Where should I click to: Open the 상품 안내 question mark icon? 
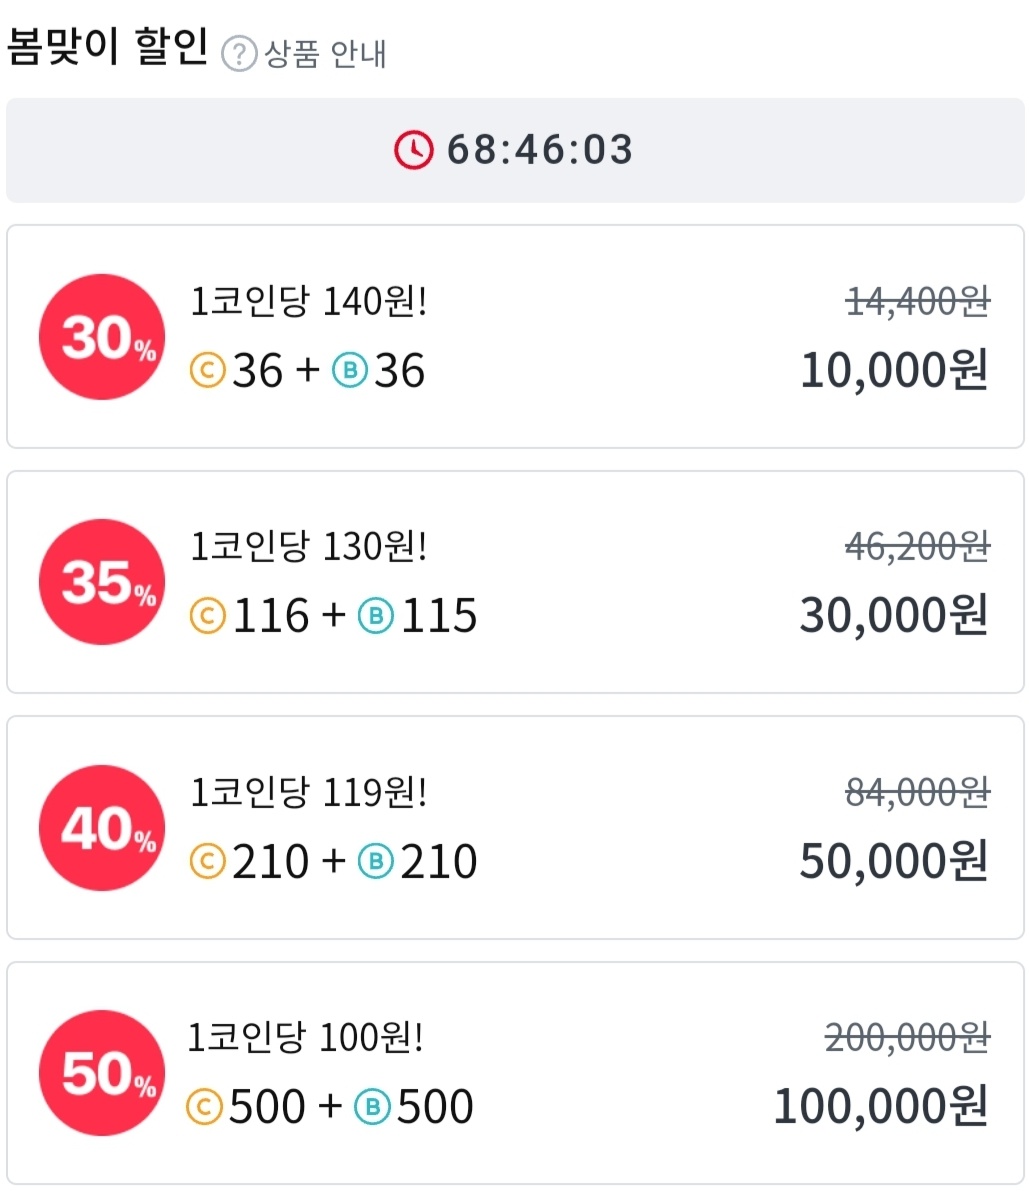pyautogui.click(x=238, y=55)
